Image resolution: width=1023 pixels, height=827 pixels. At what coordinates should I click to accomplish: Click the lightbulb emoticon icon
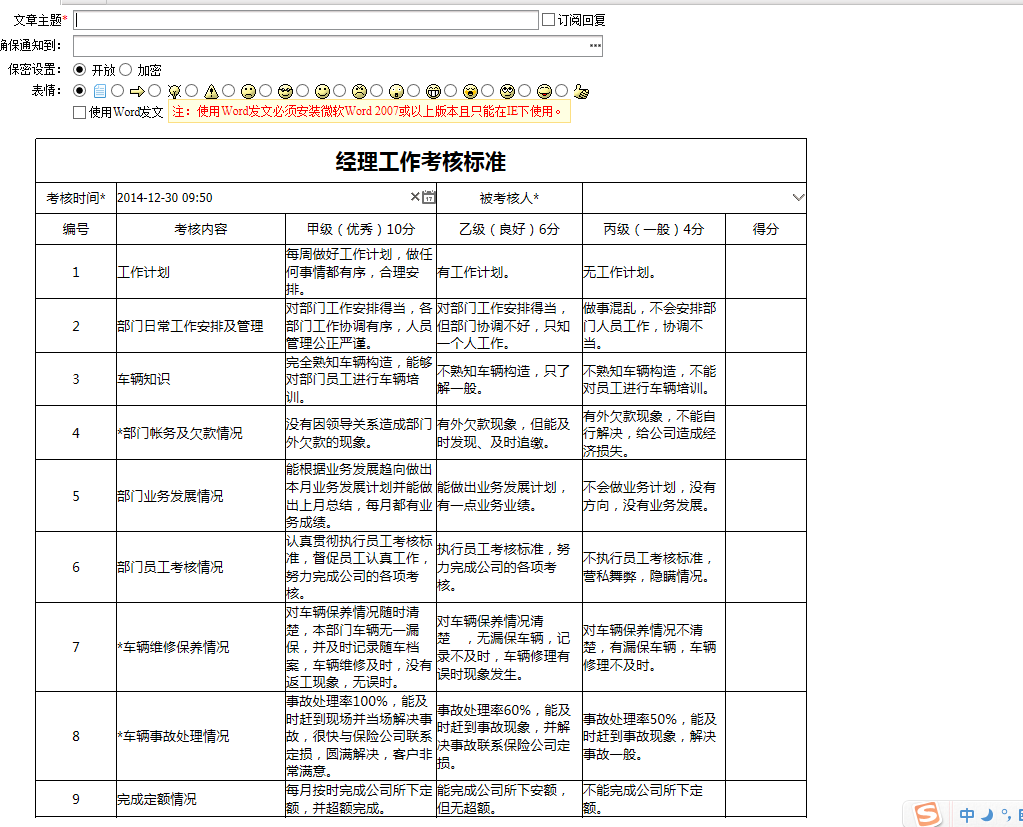[174, 91]
